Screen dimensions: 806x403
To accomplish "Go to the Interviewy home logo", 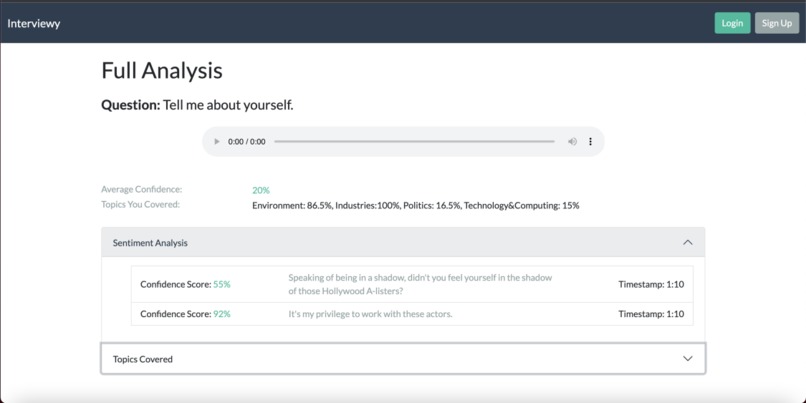I will [x=33, y=23].
